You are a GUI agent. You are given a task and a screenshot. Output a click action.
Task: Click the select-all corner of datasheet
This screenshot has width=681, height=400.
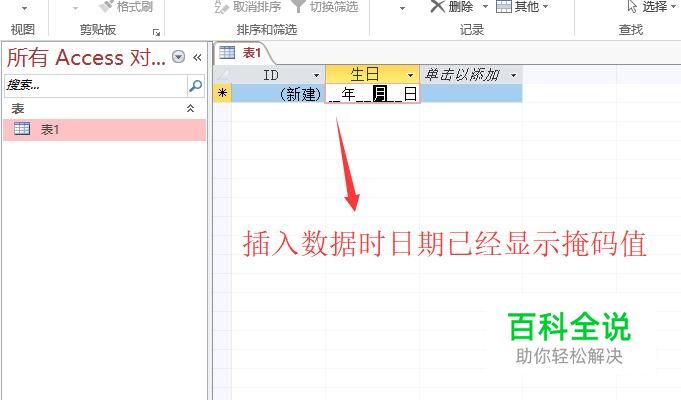click(222, 75)
